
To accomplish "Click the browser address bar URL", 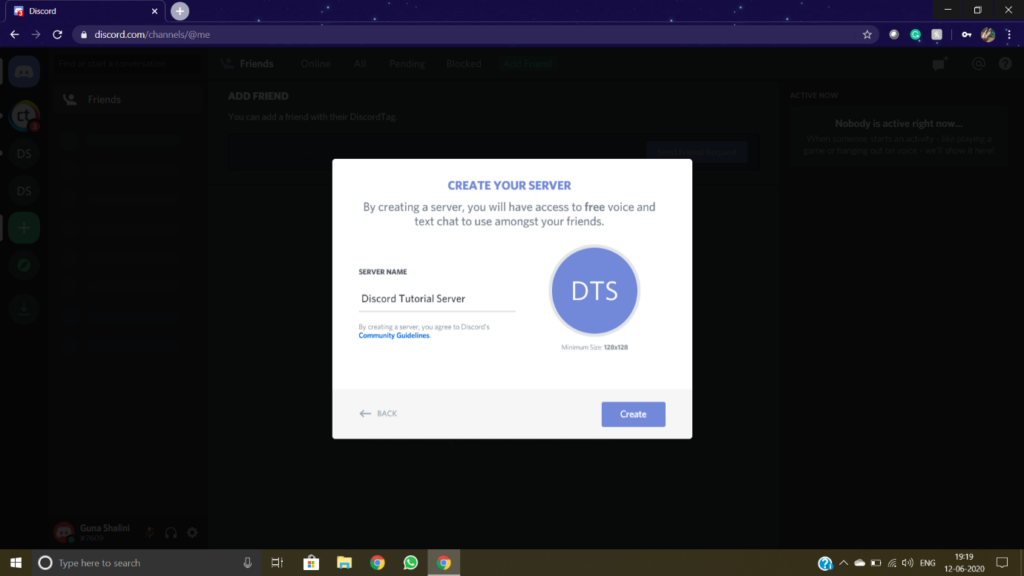I will tap(152, 35).
